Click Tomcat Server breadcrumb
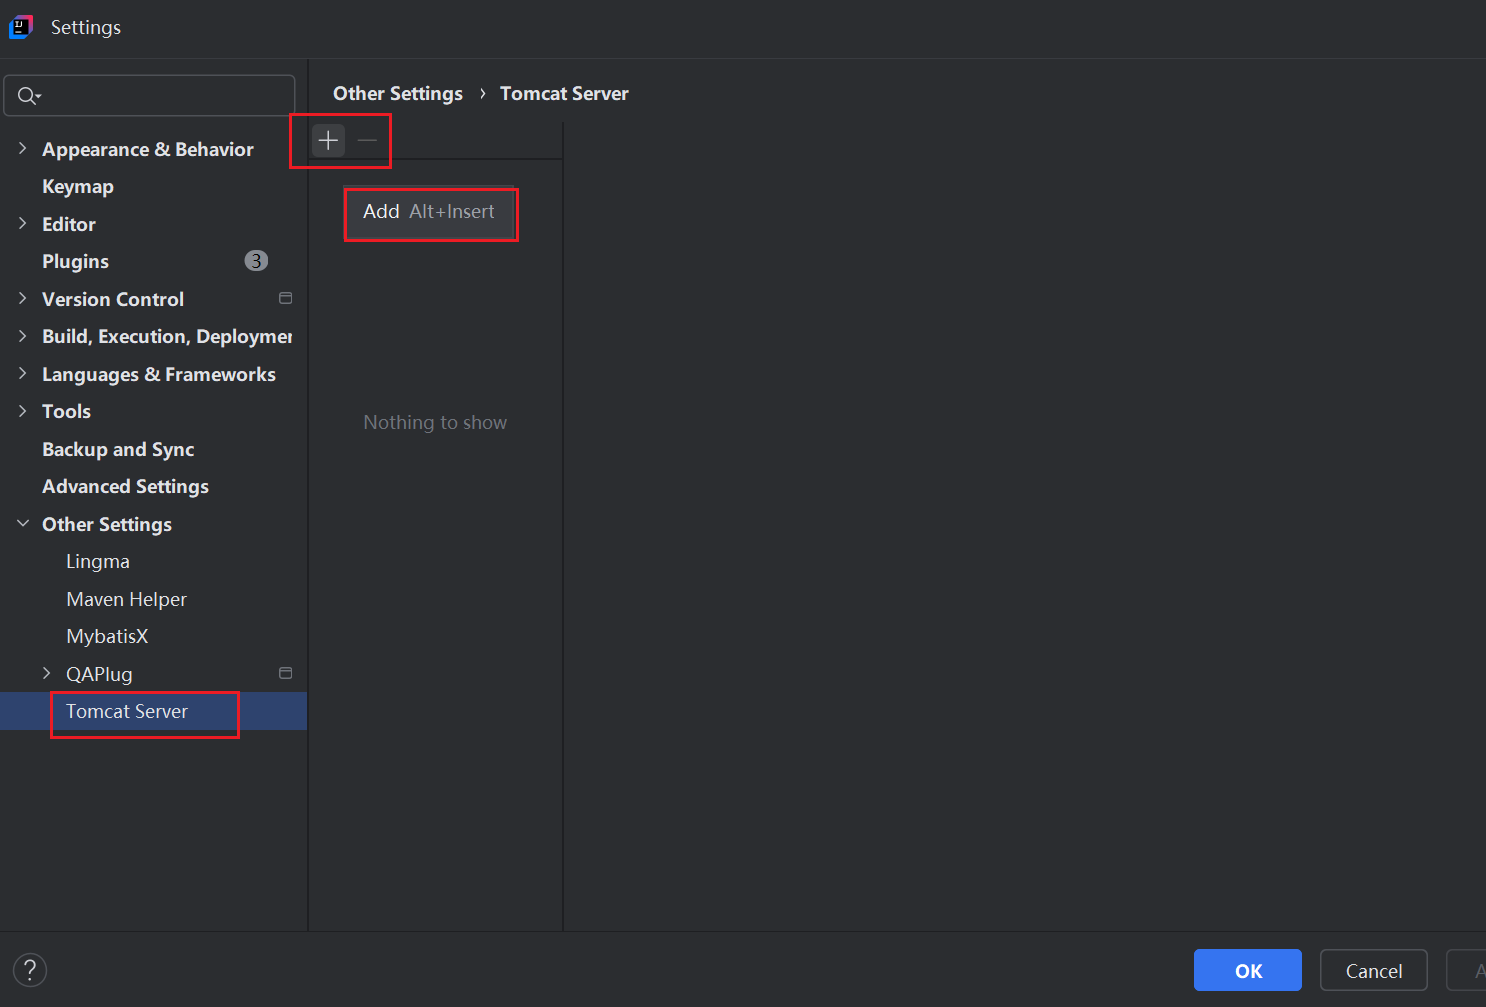The height and width of the screenshot is (1007, 1486). point(564,93)
